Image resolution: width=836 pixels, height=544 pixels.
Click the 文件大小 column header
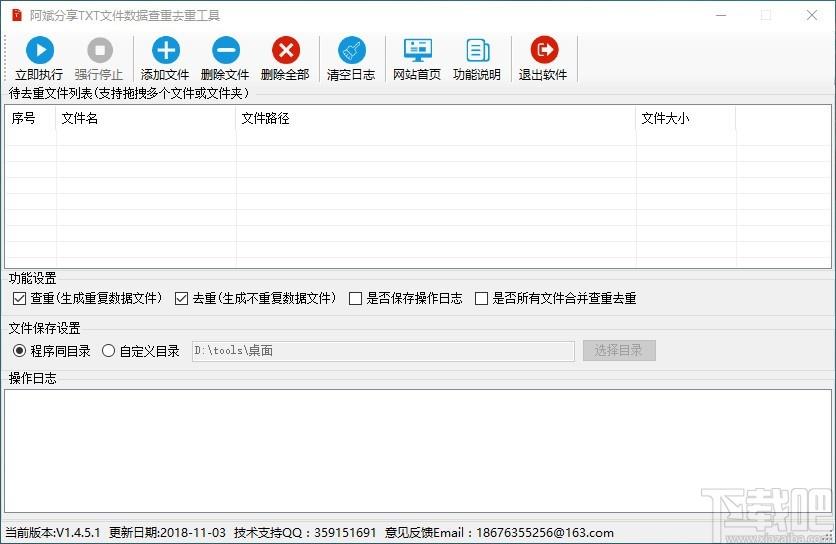tap(686, 118)
